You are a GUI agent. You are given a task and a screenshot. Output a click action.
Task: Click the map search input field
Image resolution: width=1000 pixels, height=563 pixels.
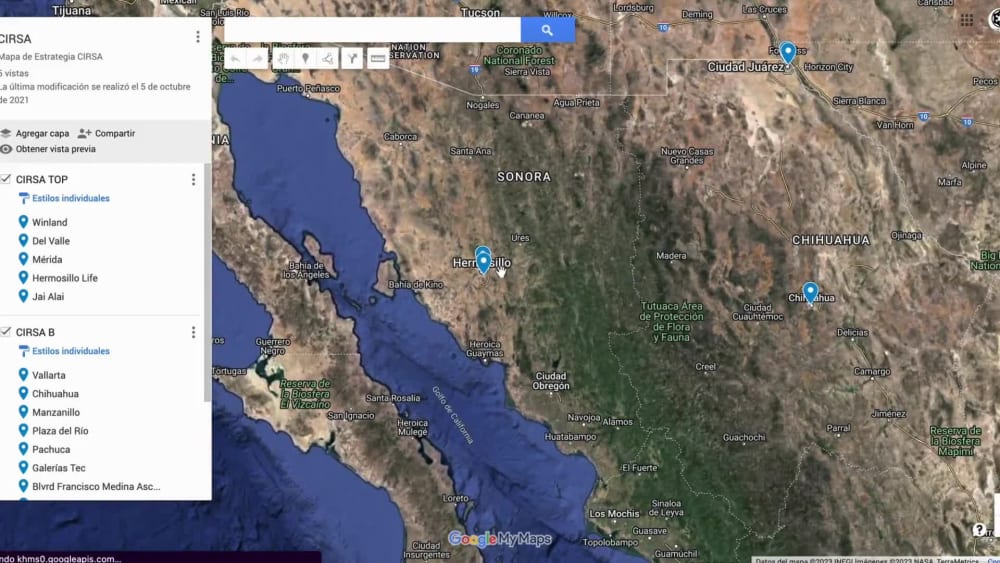coord(372,30)
